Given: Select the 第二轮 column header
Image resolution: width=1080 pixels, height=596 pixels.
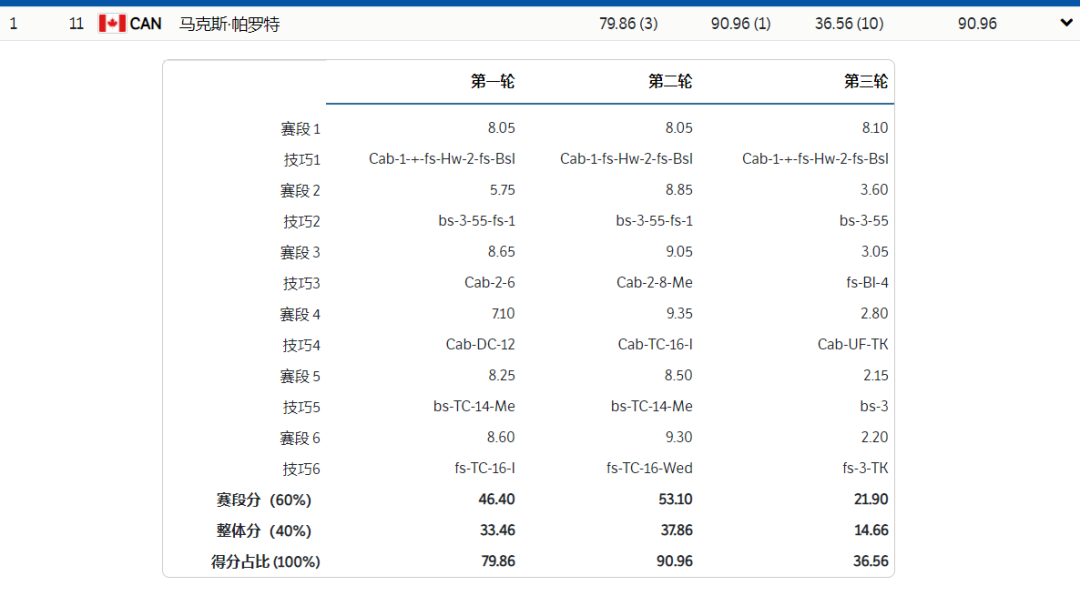Looking at the screenshot, I should coord(670,82).
